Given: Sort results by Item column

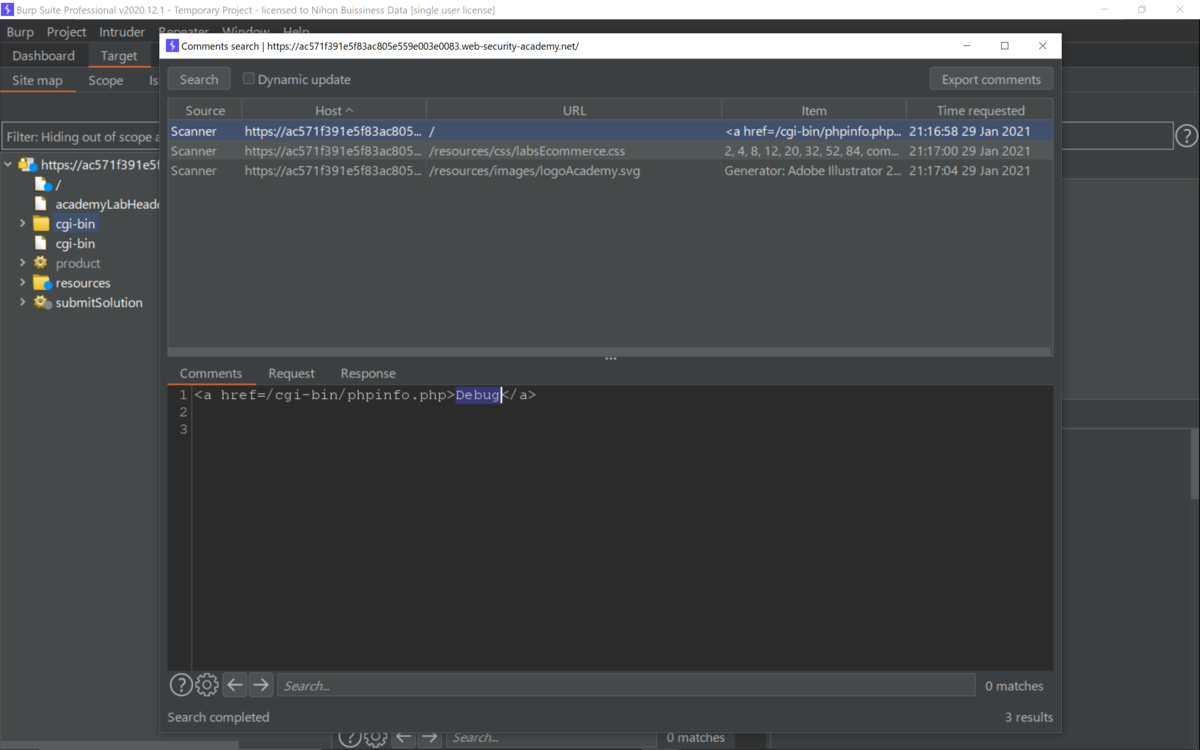Looking at the screenshot, I should tap(814, 110).
